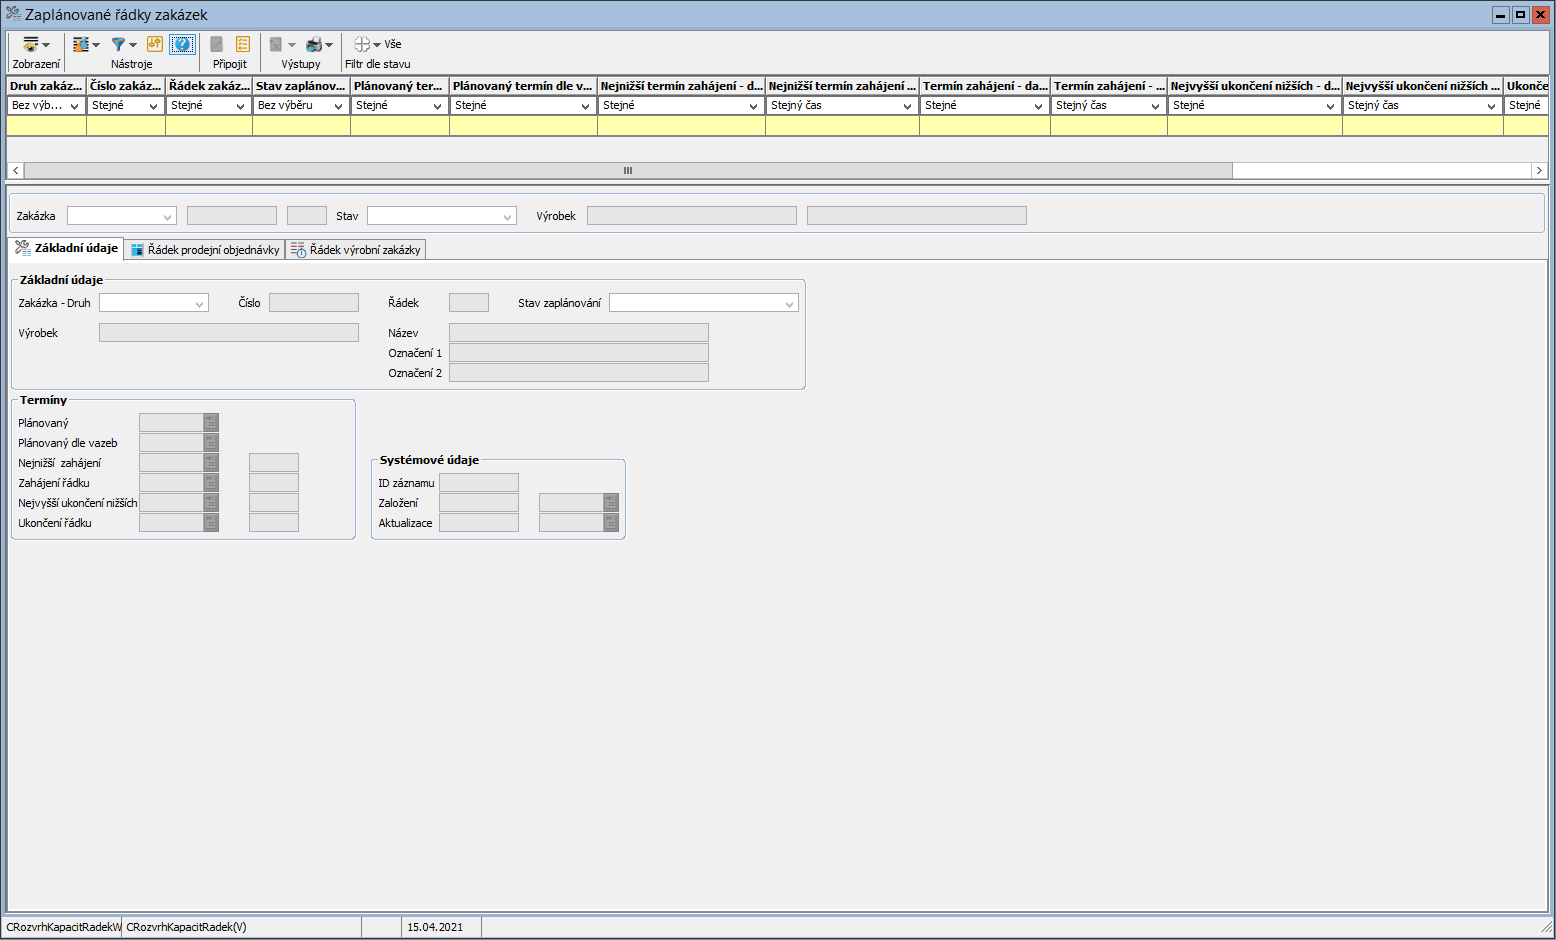Click the sort rows icon in Nástroje
Image resolution: width=1556 pixels, height=940 pixels.
tap(81, 44)
